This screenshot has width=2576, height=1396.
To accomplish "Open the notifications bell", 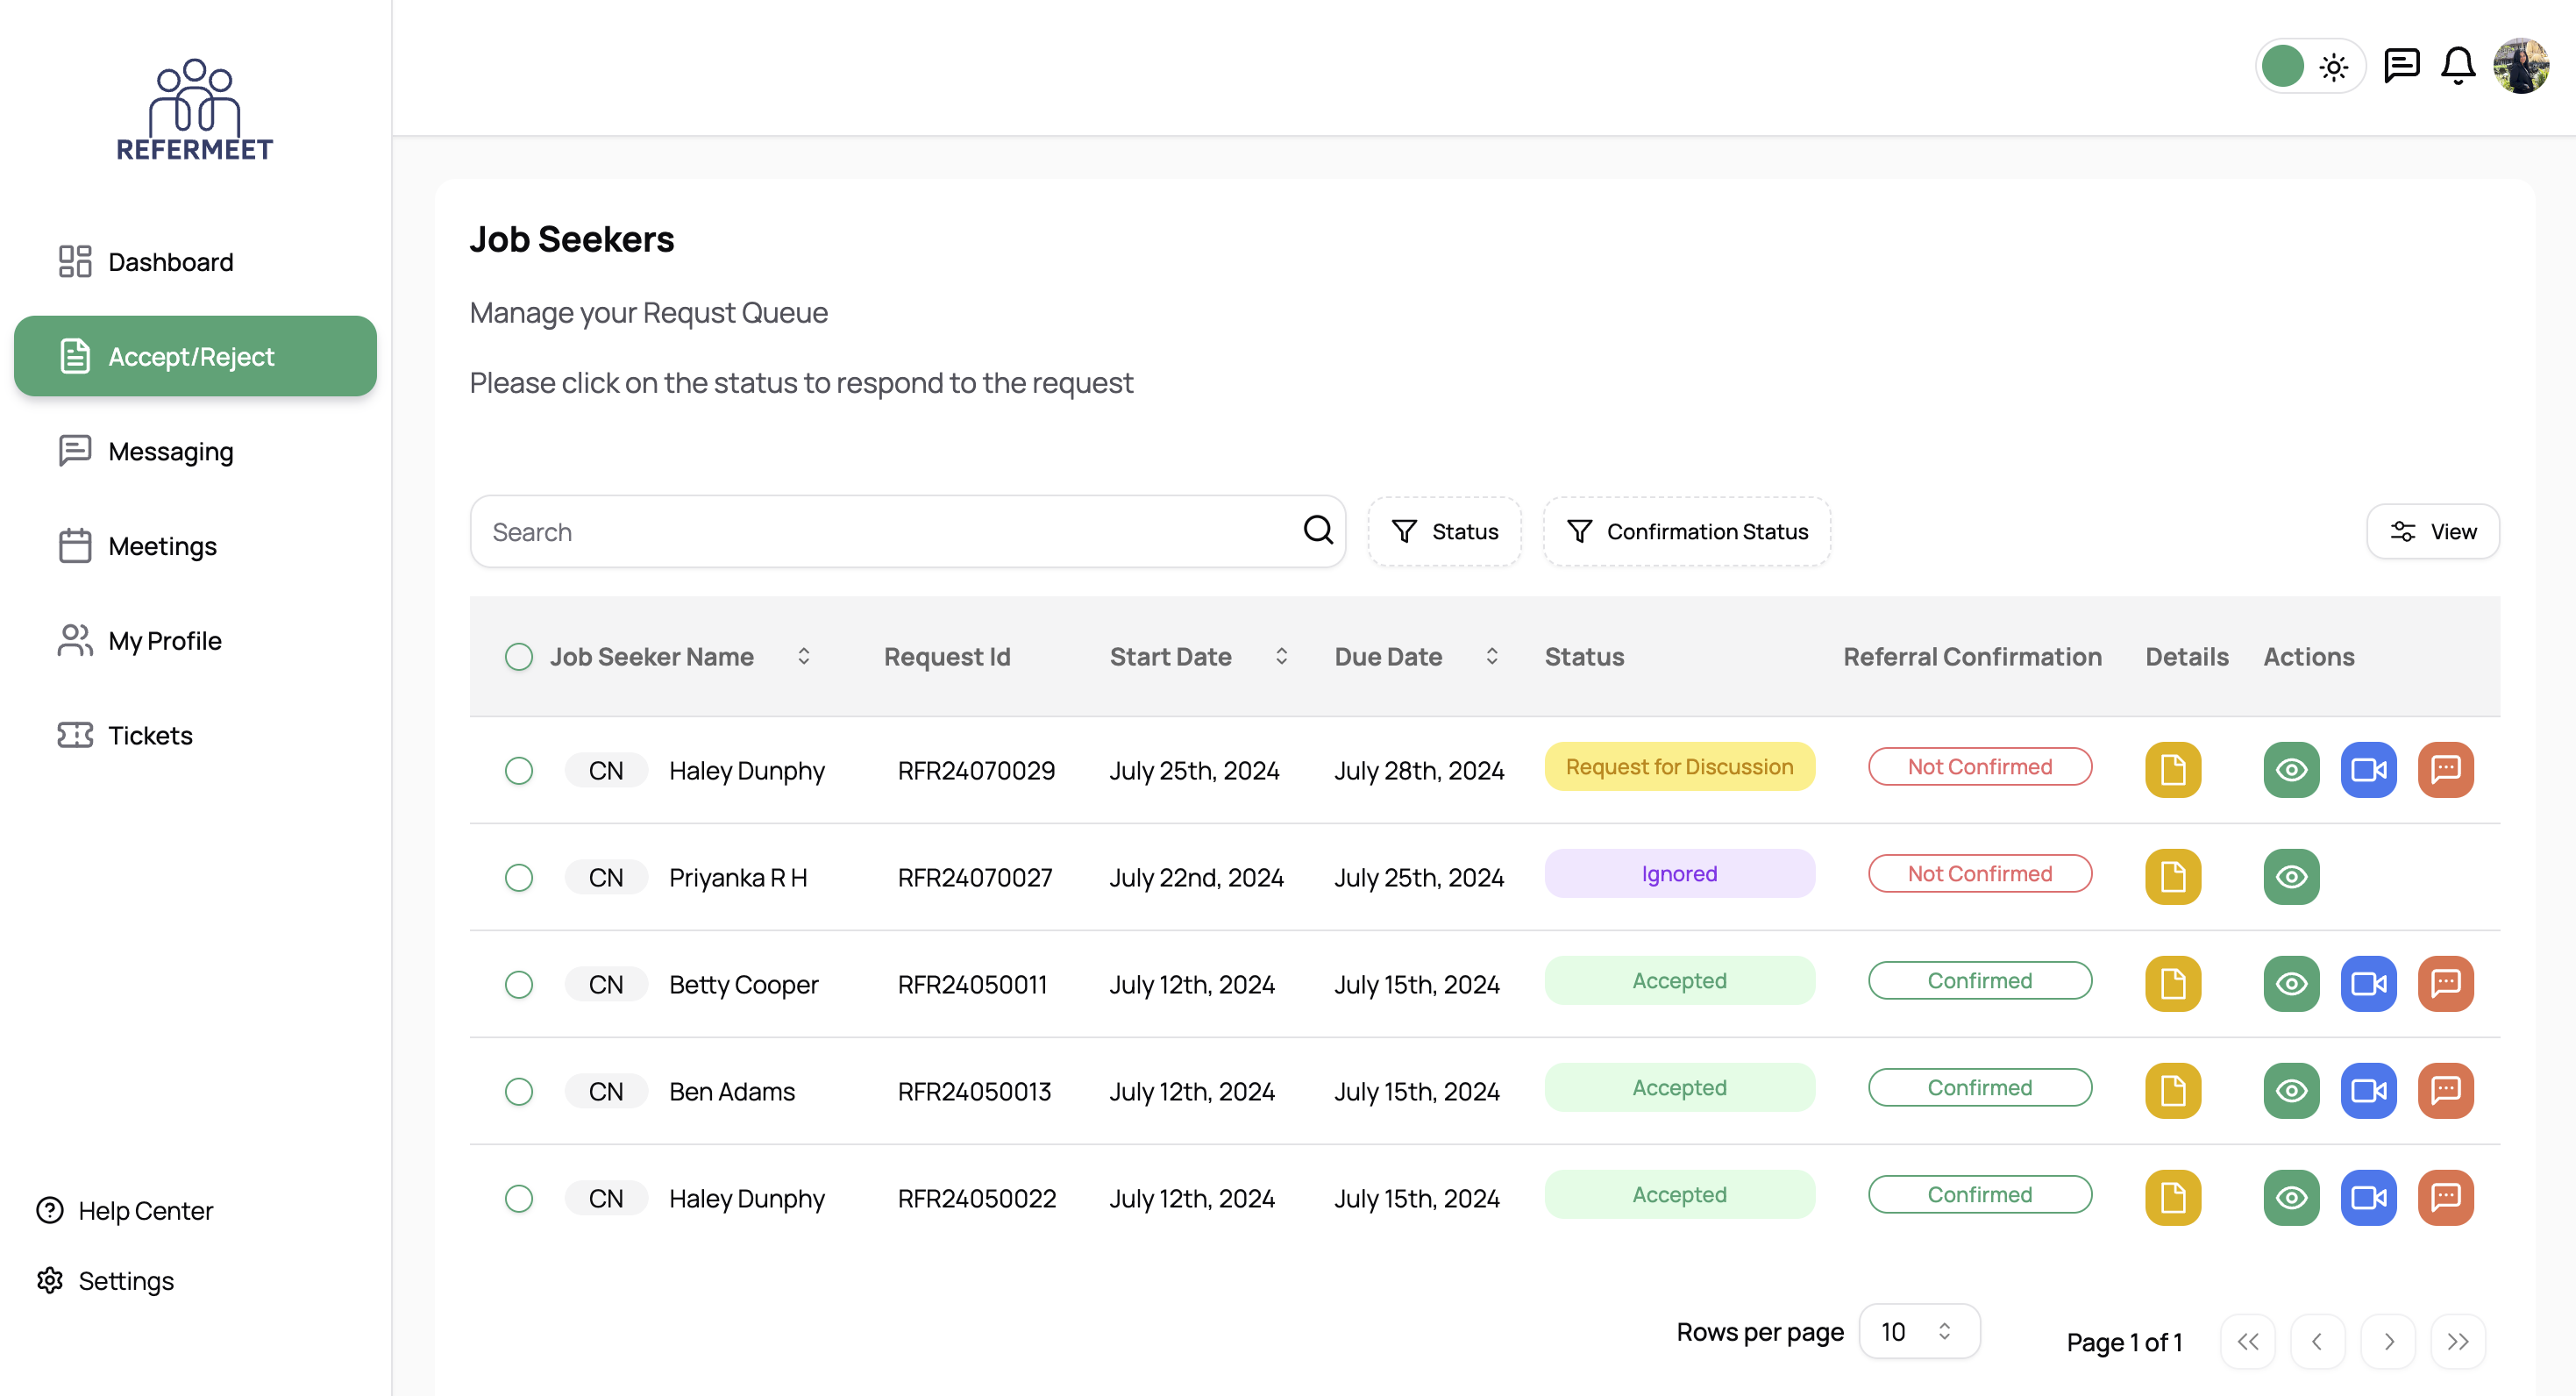I will pyautogui.click(x=2457, y=67).
